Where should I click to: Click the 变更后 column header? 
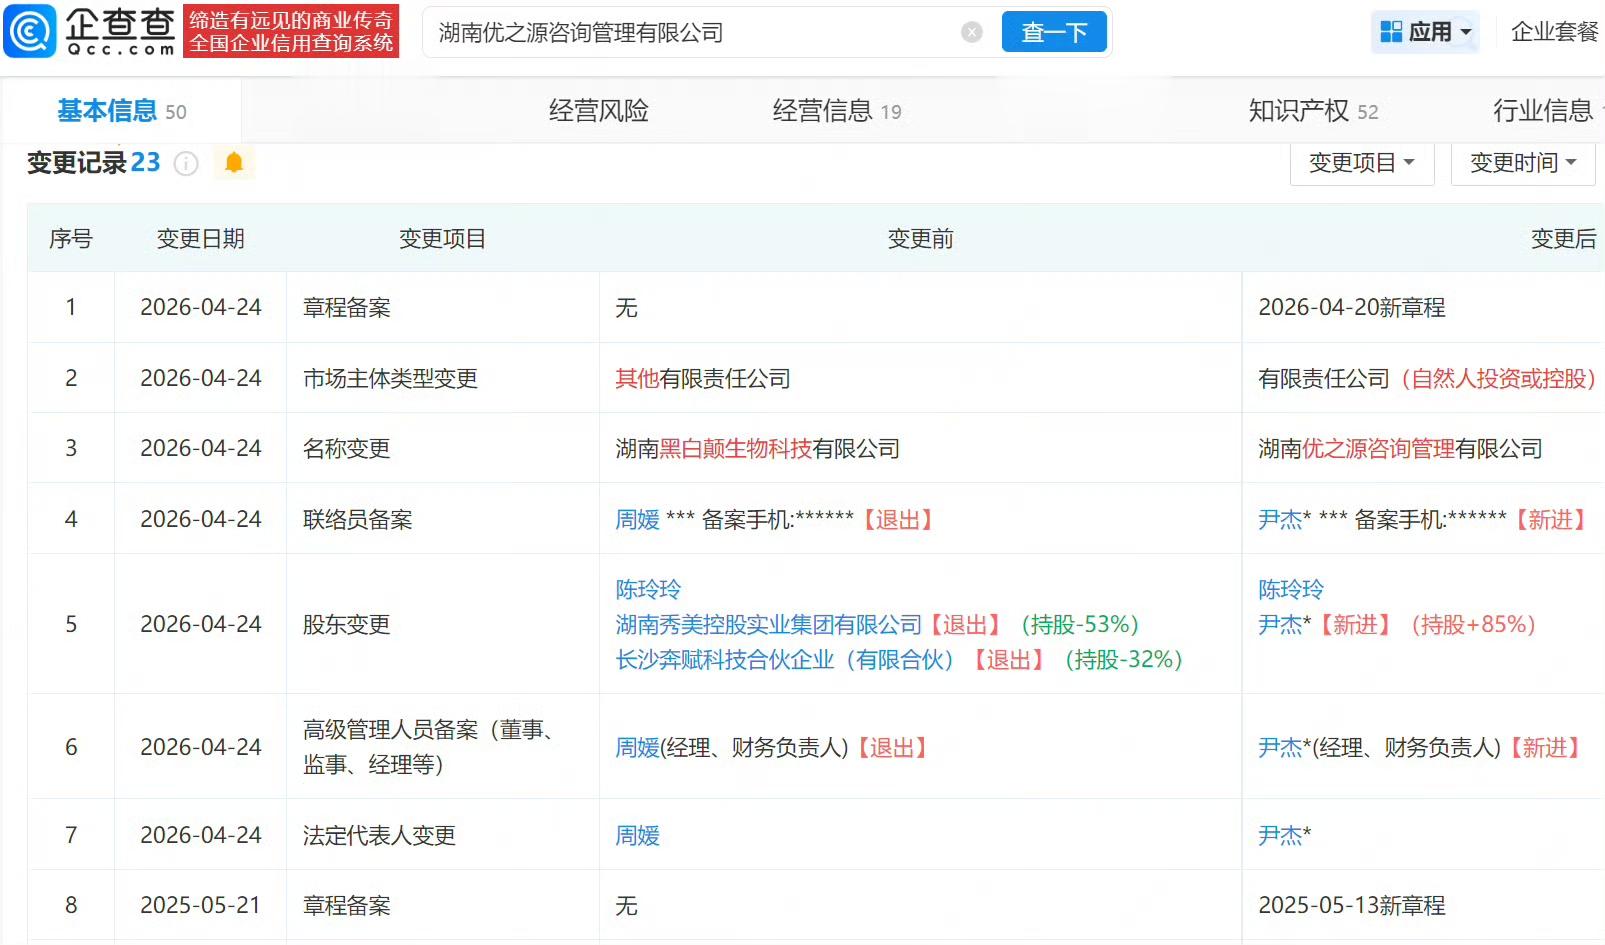pyautogui.click(x=1563, y=239)
